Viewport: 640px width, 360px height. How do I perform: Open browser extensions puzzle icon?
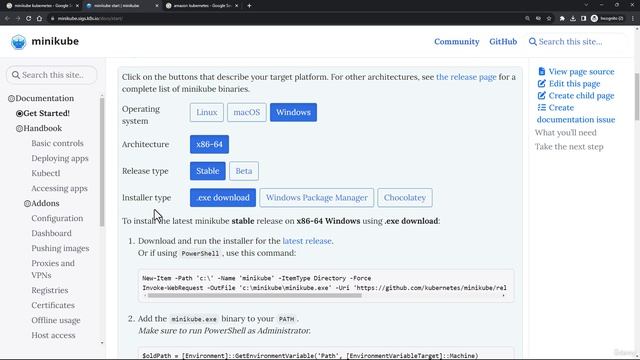click(x=562, y=18)
